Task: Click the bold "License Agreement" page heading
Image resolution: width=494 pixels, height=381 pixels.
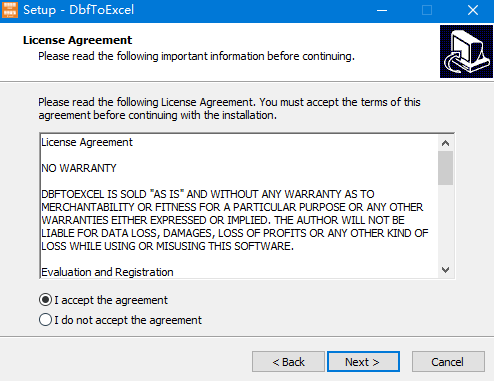Action: tap(77, 40)
